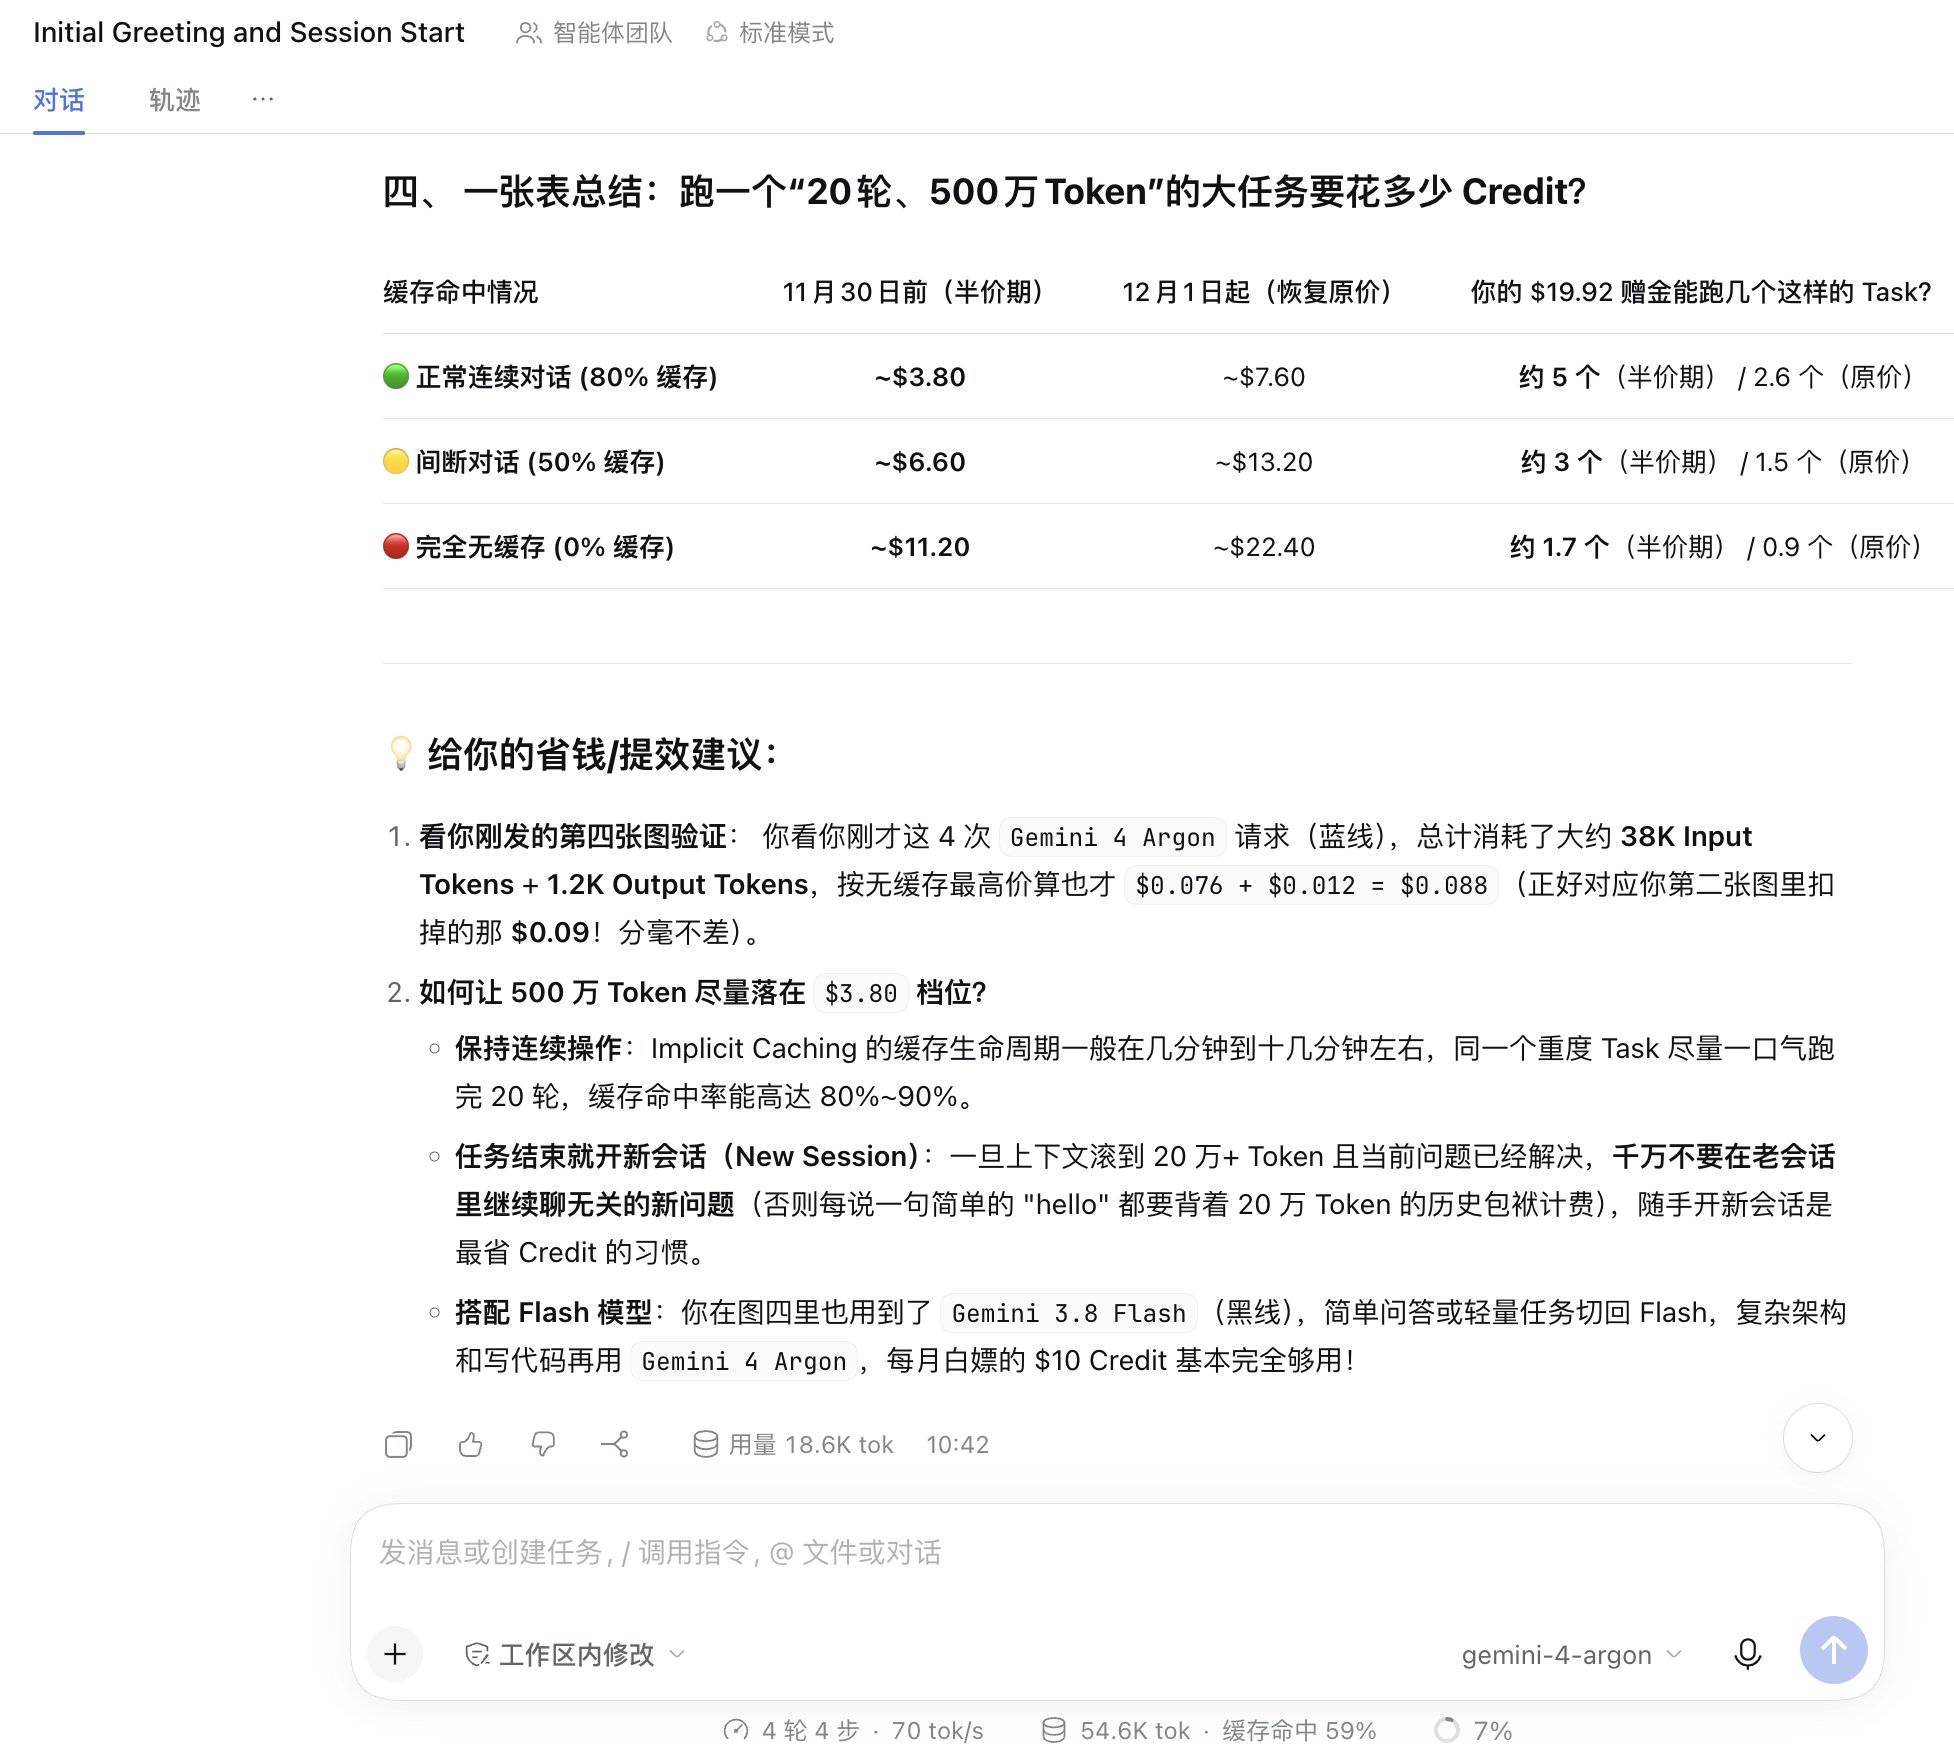Image resolution: width=1954 pixels, height=1750 pixels.
Task: Click the $0.076 + $0.012 = $0.088 code snippet
Action: coord(1311,885)
